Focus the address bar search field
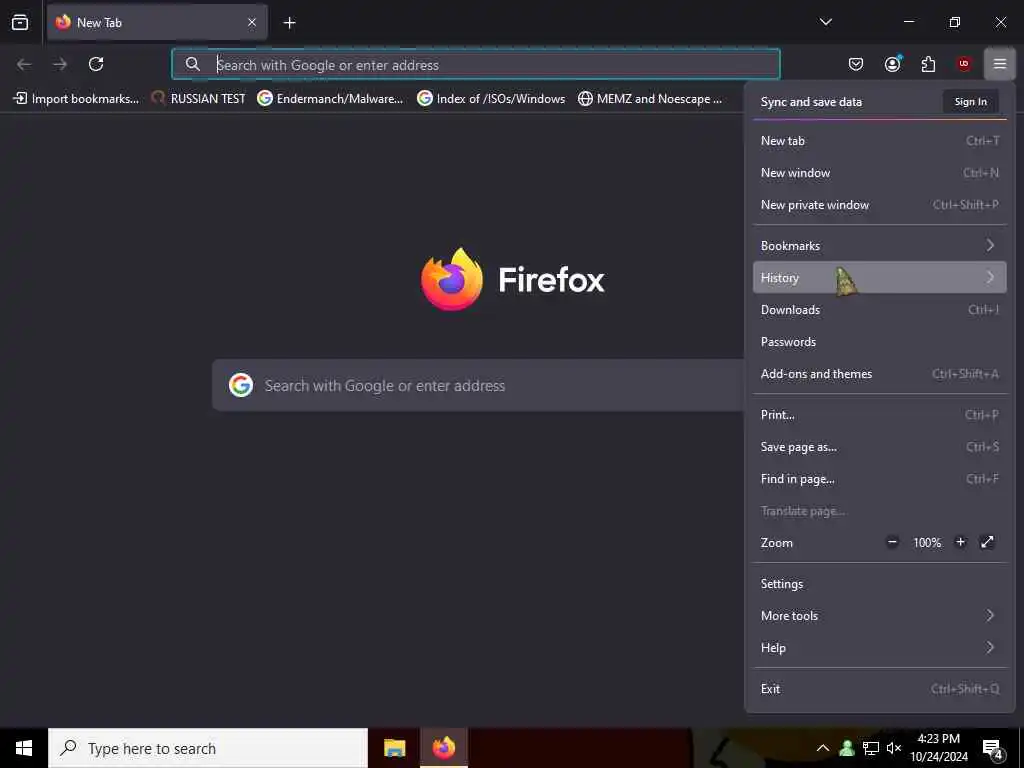 point(476,64)
